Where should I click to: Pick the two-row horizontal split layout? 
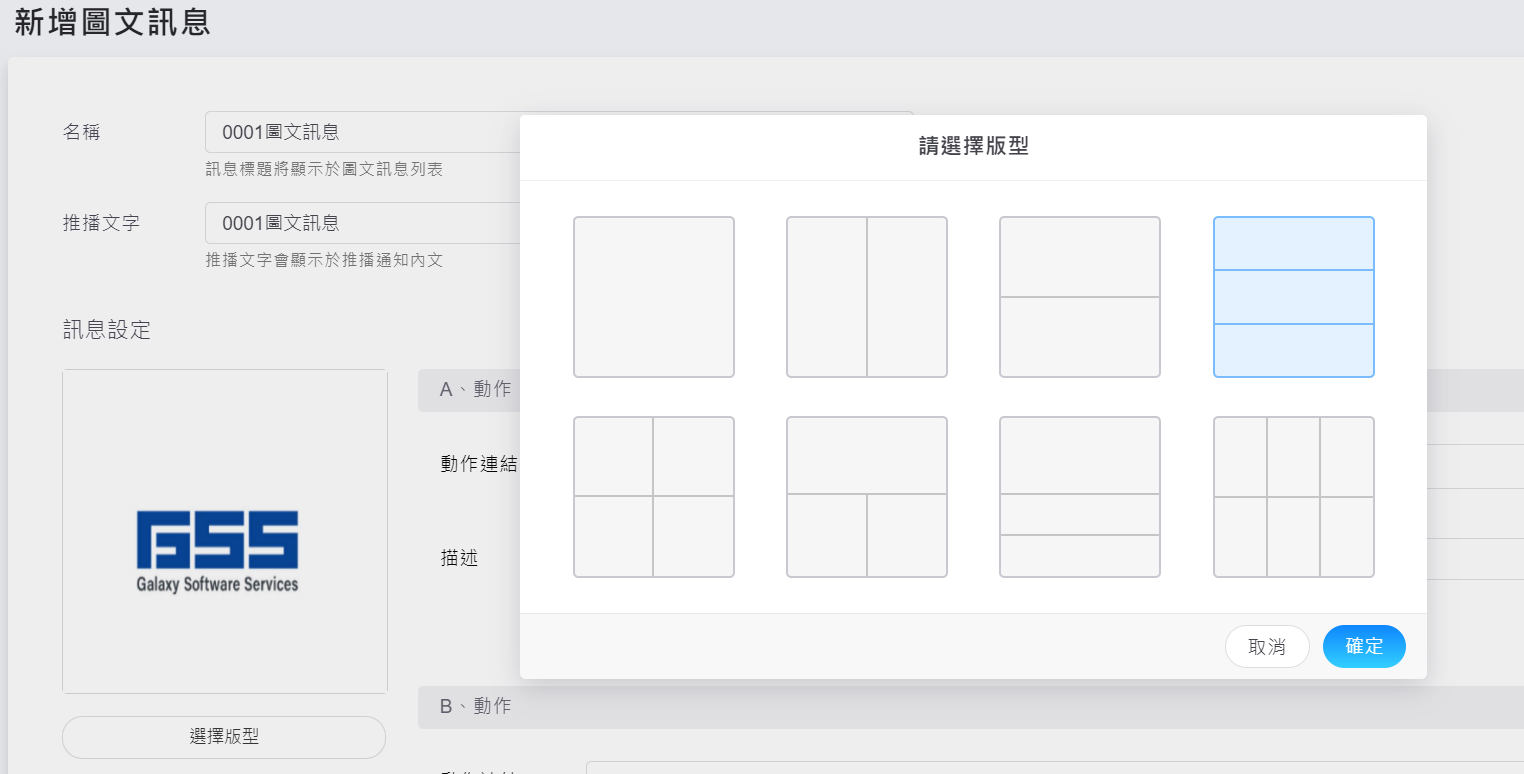(1079, 297)
